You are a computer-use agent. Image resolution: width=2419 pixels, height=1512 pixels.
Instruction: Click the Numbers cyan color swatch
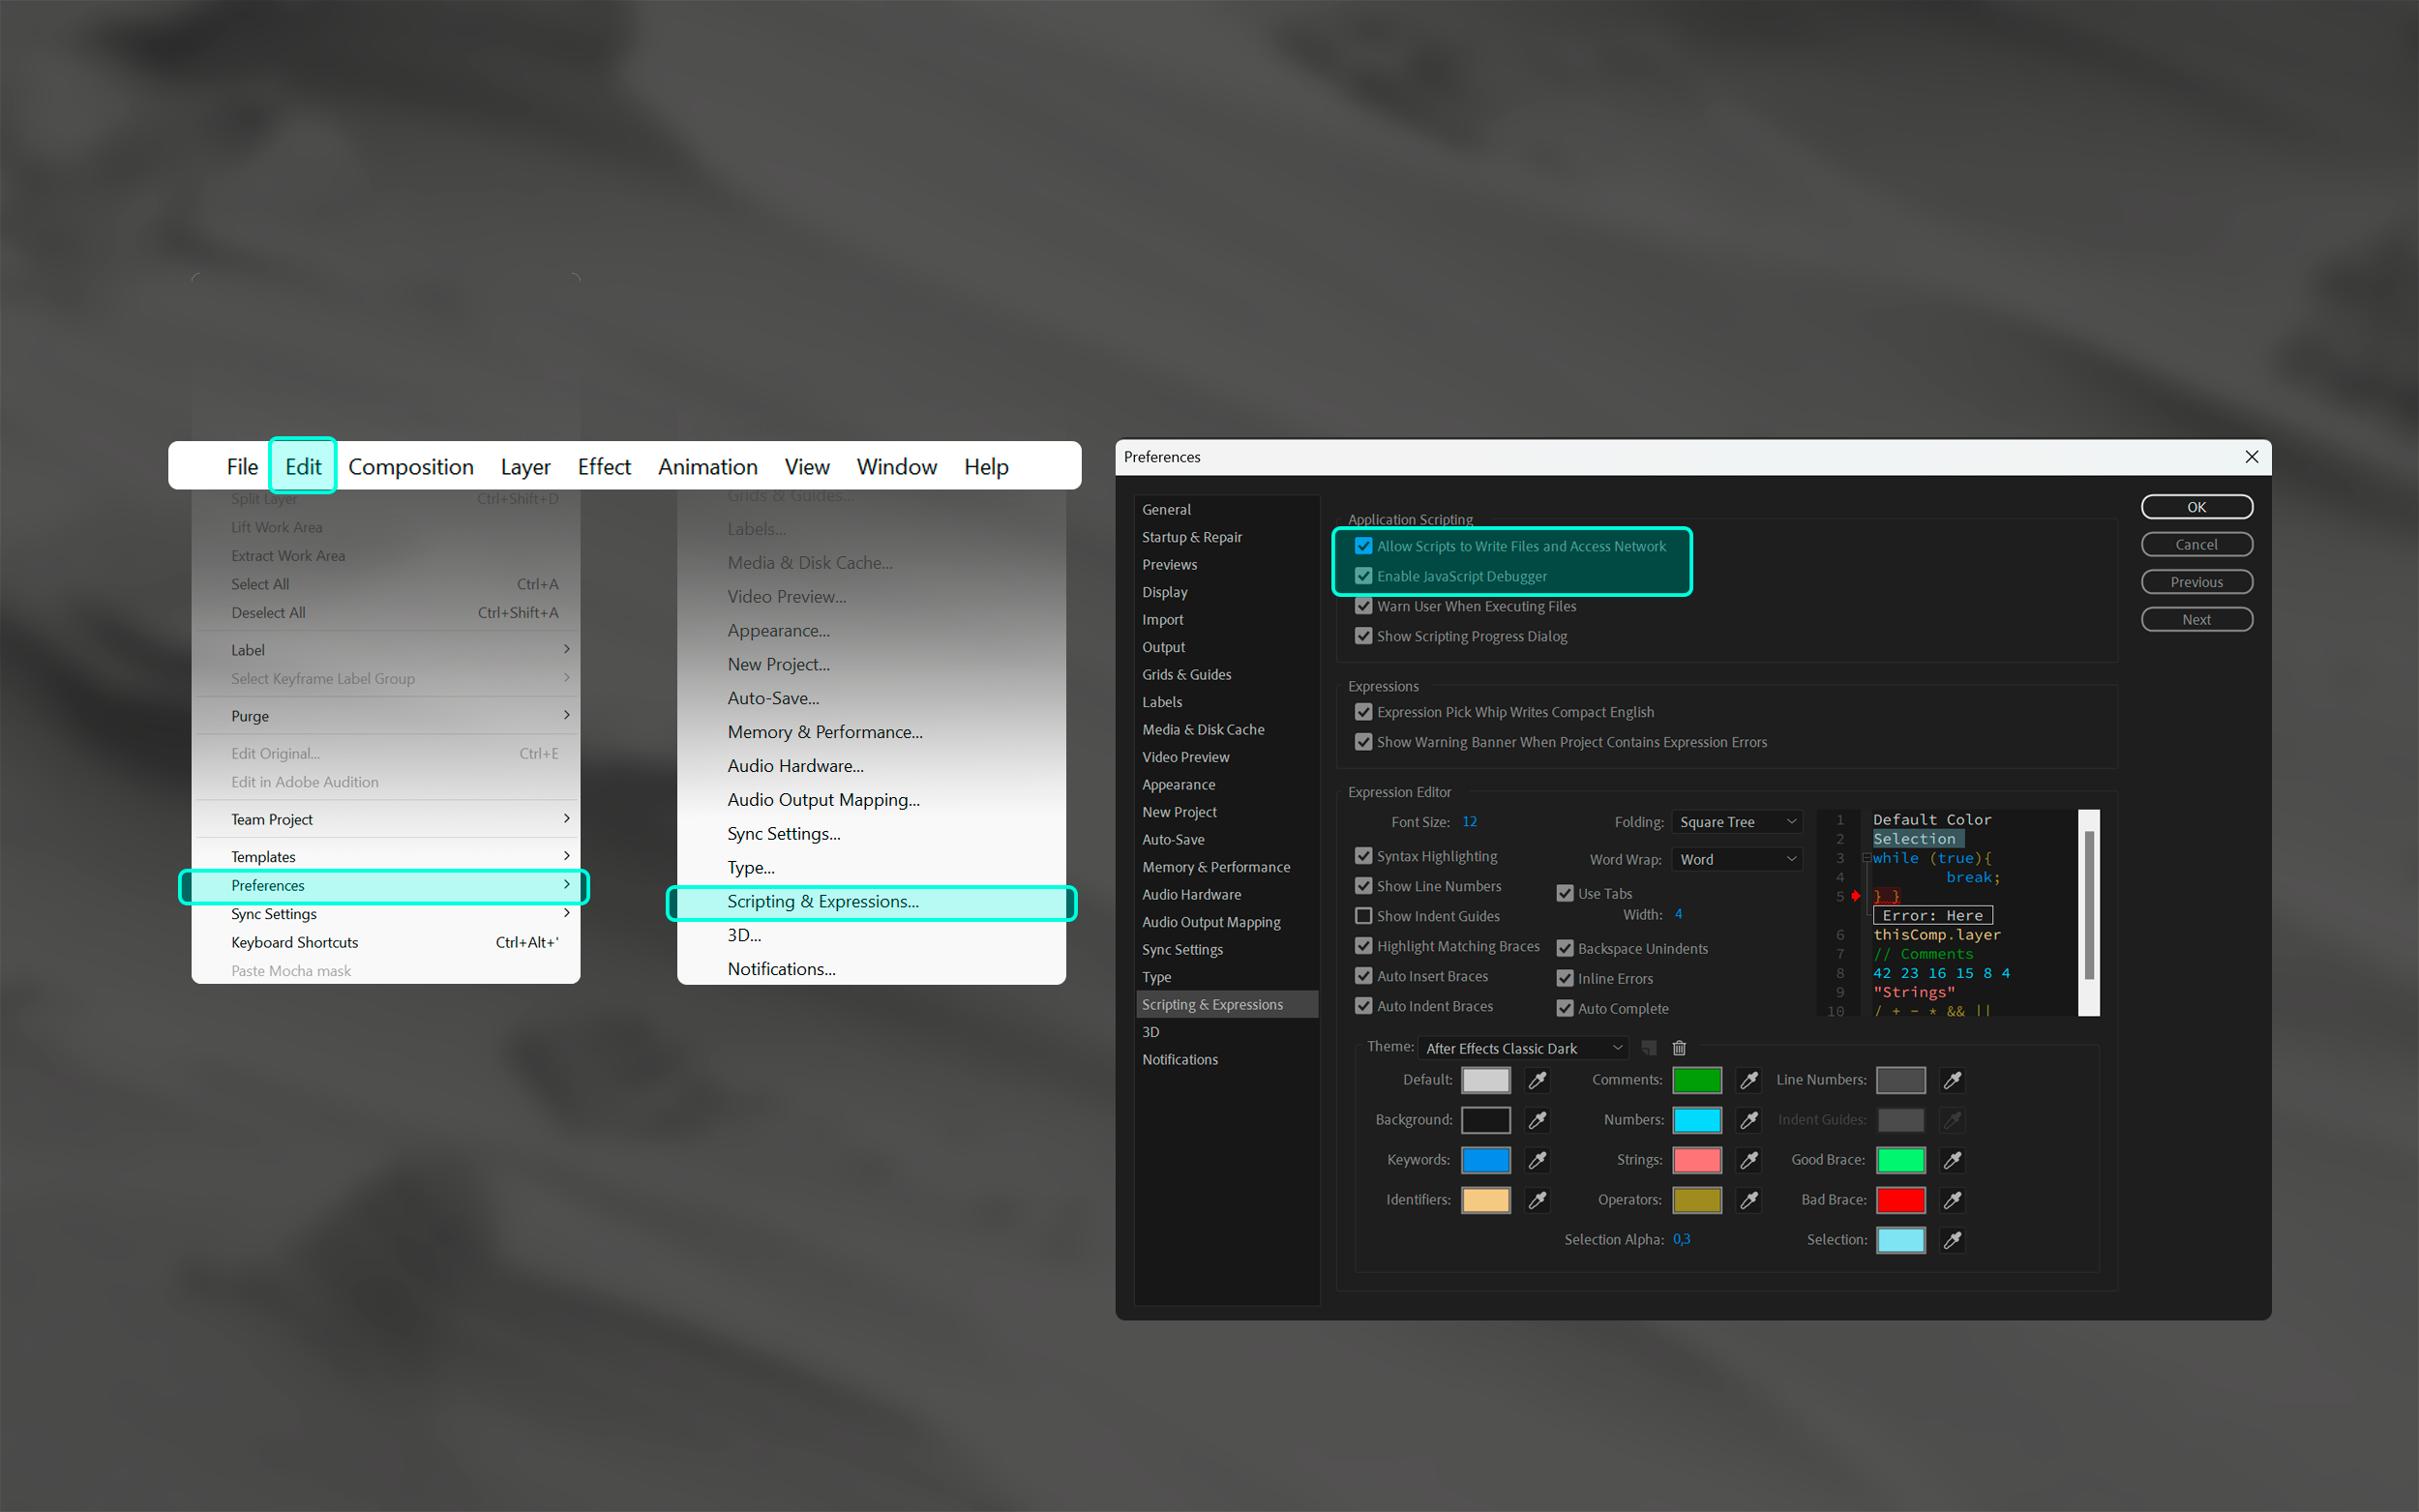[x=1697, y=1120]
